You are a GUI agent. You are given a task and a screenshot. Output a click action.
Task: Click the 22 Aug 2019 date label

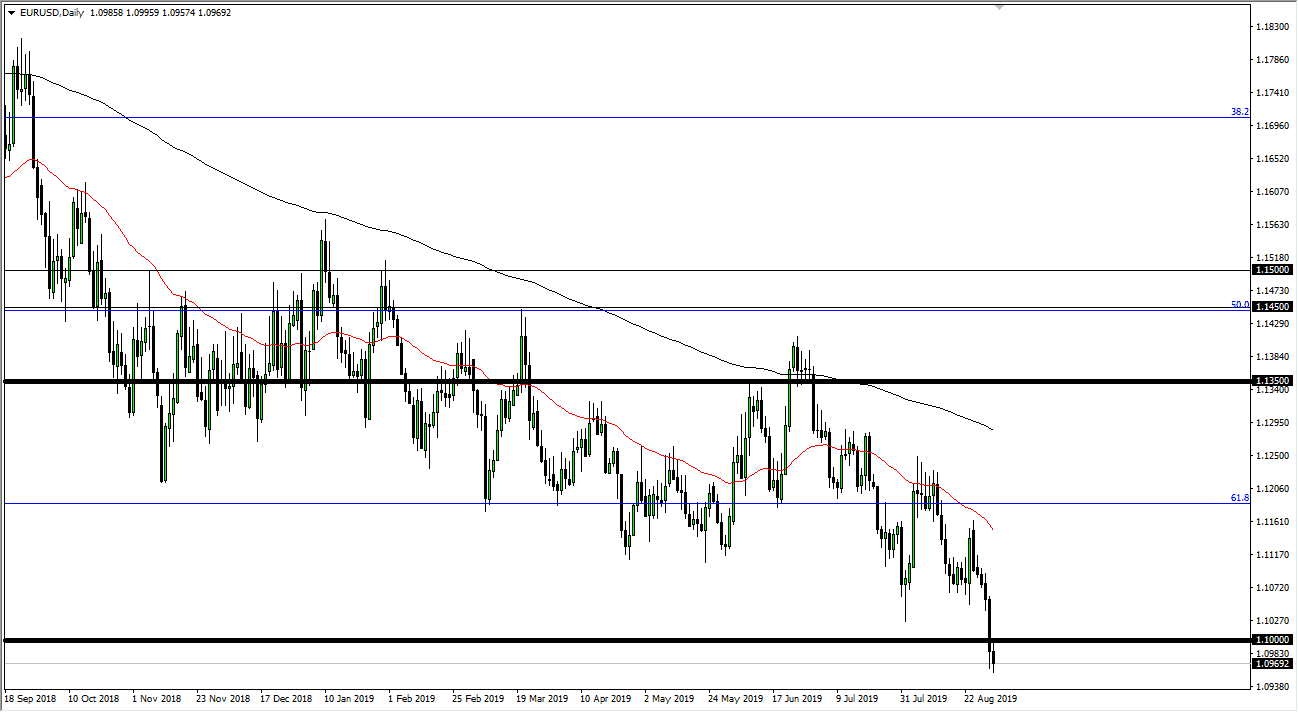pos(990,699)
